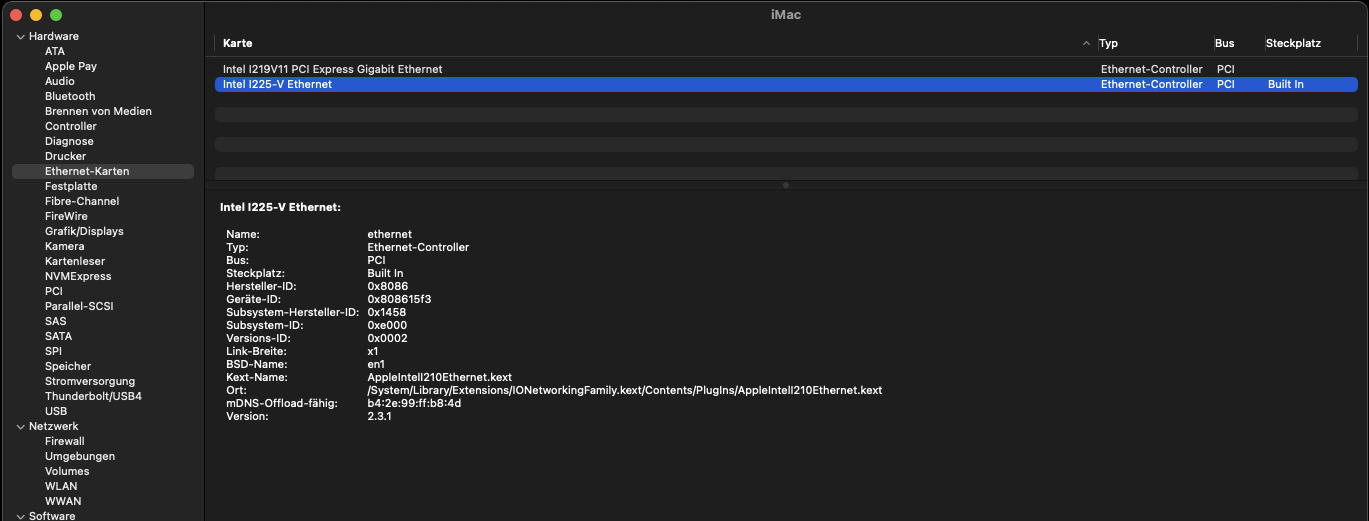Sort the list by Typ column
This screenshot has width=1369, height=521.
coord(1108,44)
